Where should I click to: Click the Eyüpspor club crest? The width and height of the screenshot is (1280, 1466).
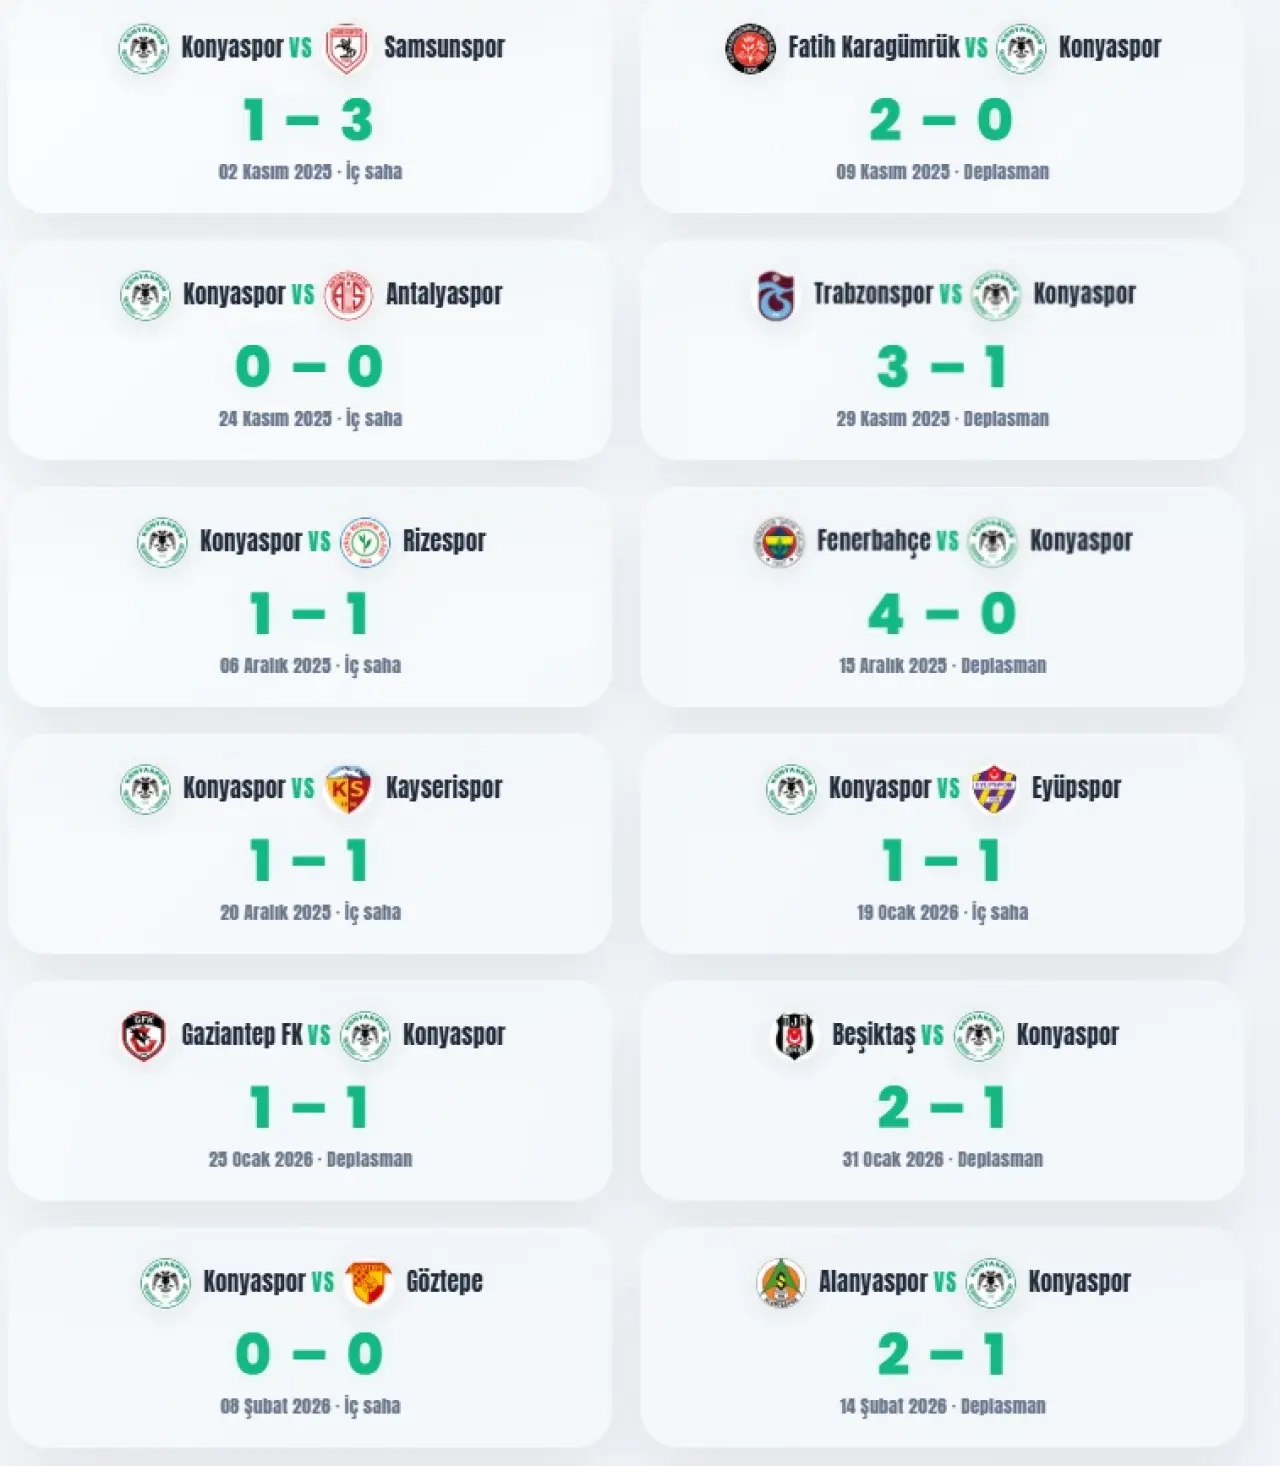click(994, 789)
